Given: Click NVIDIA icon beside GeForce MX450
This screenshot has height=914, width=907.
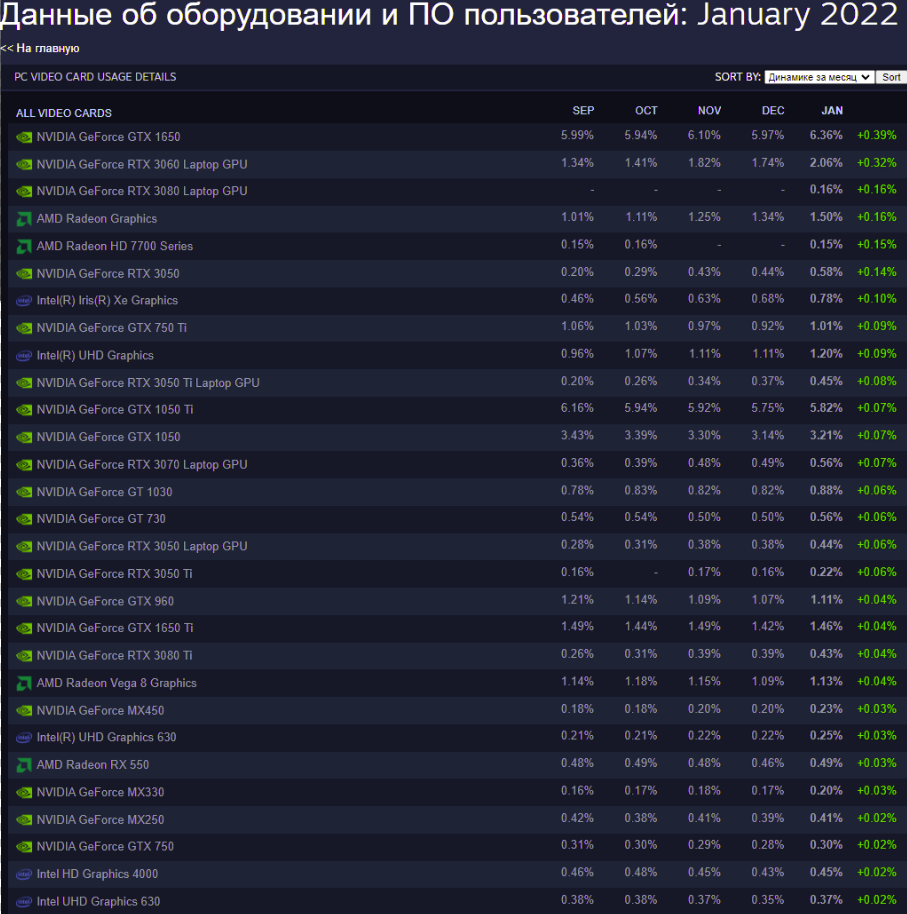Looking at the screenshot, I should pyautogui.click(x=24, y=711).
